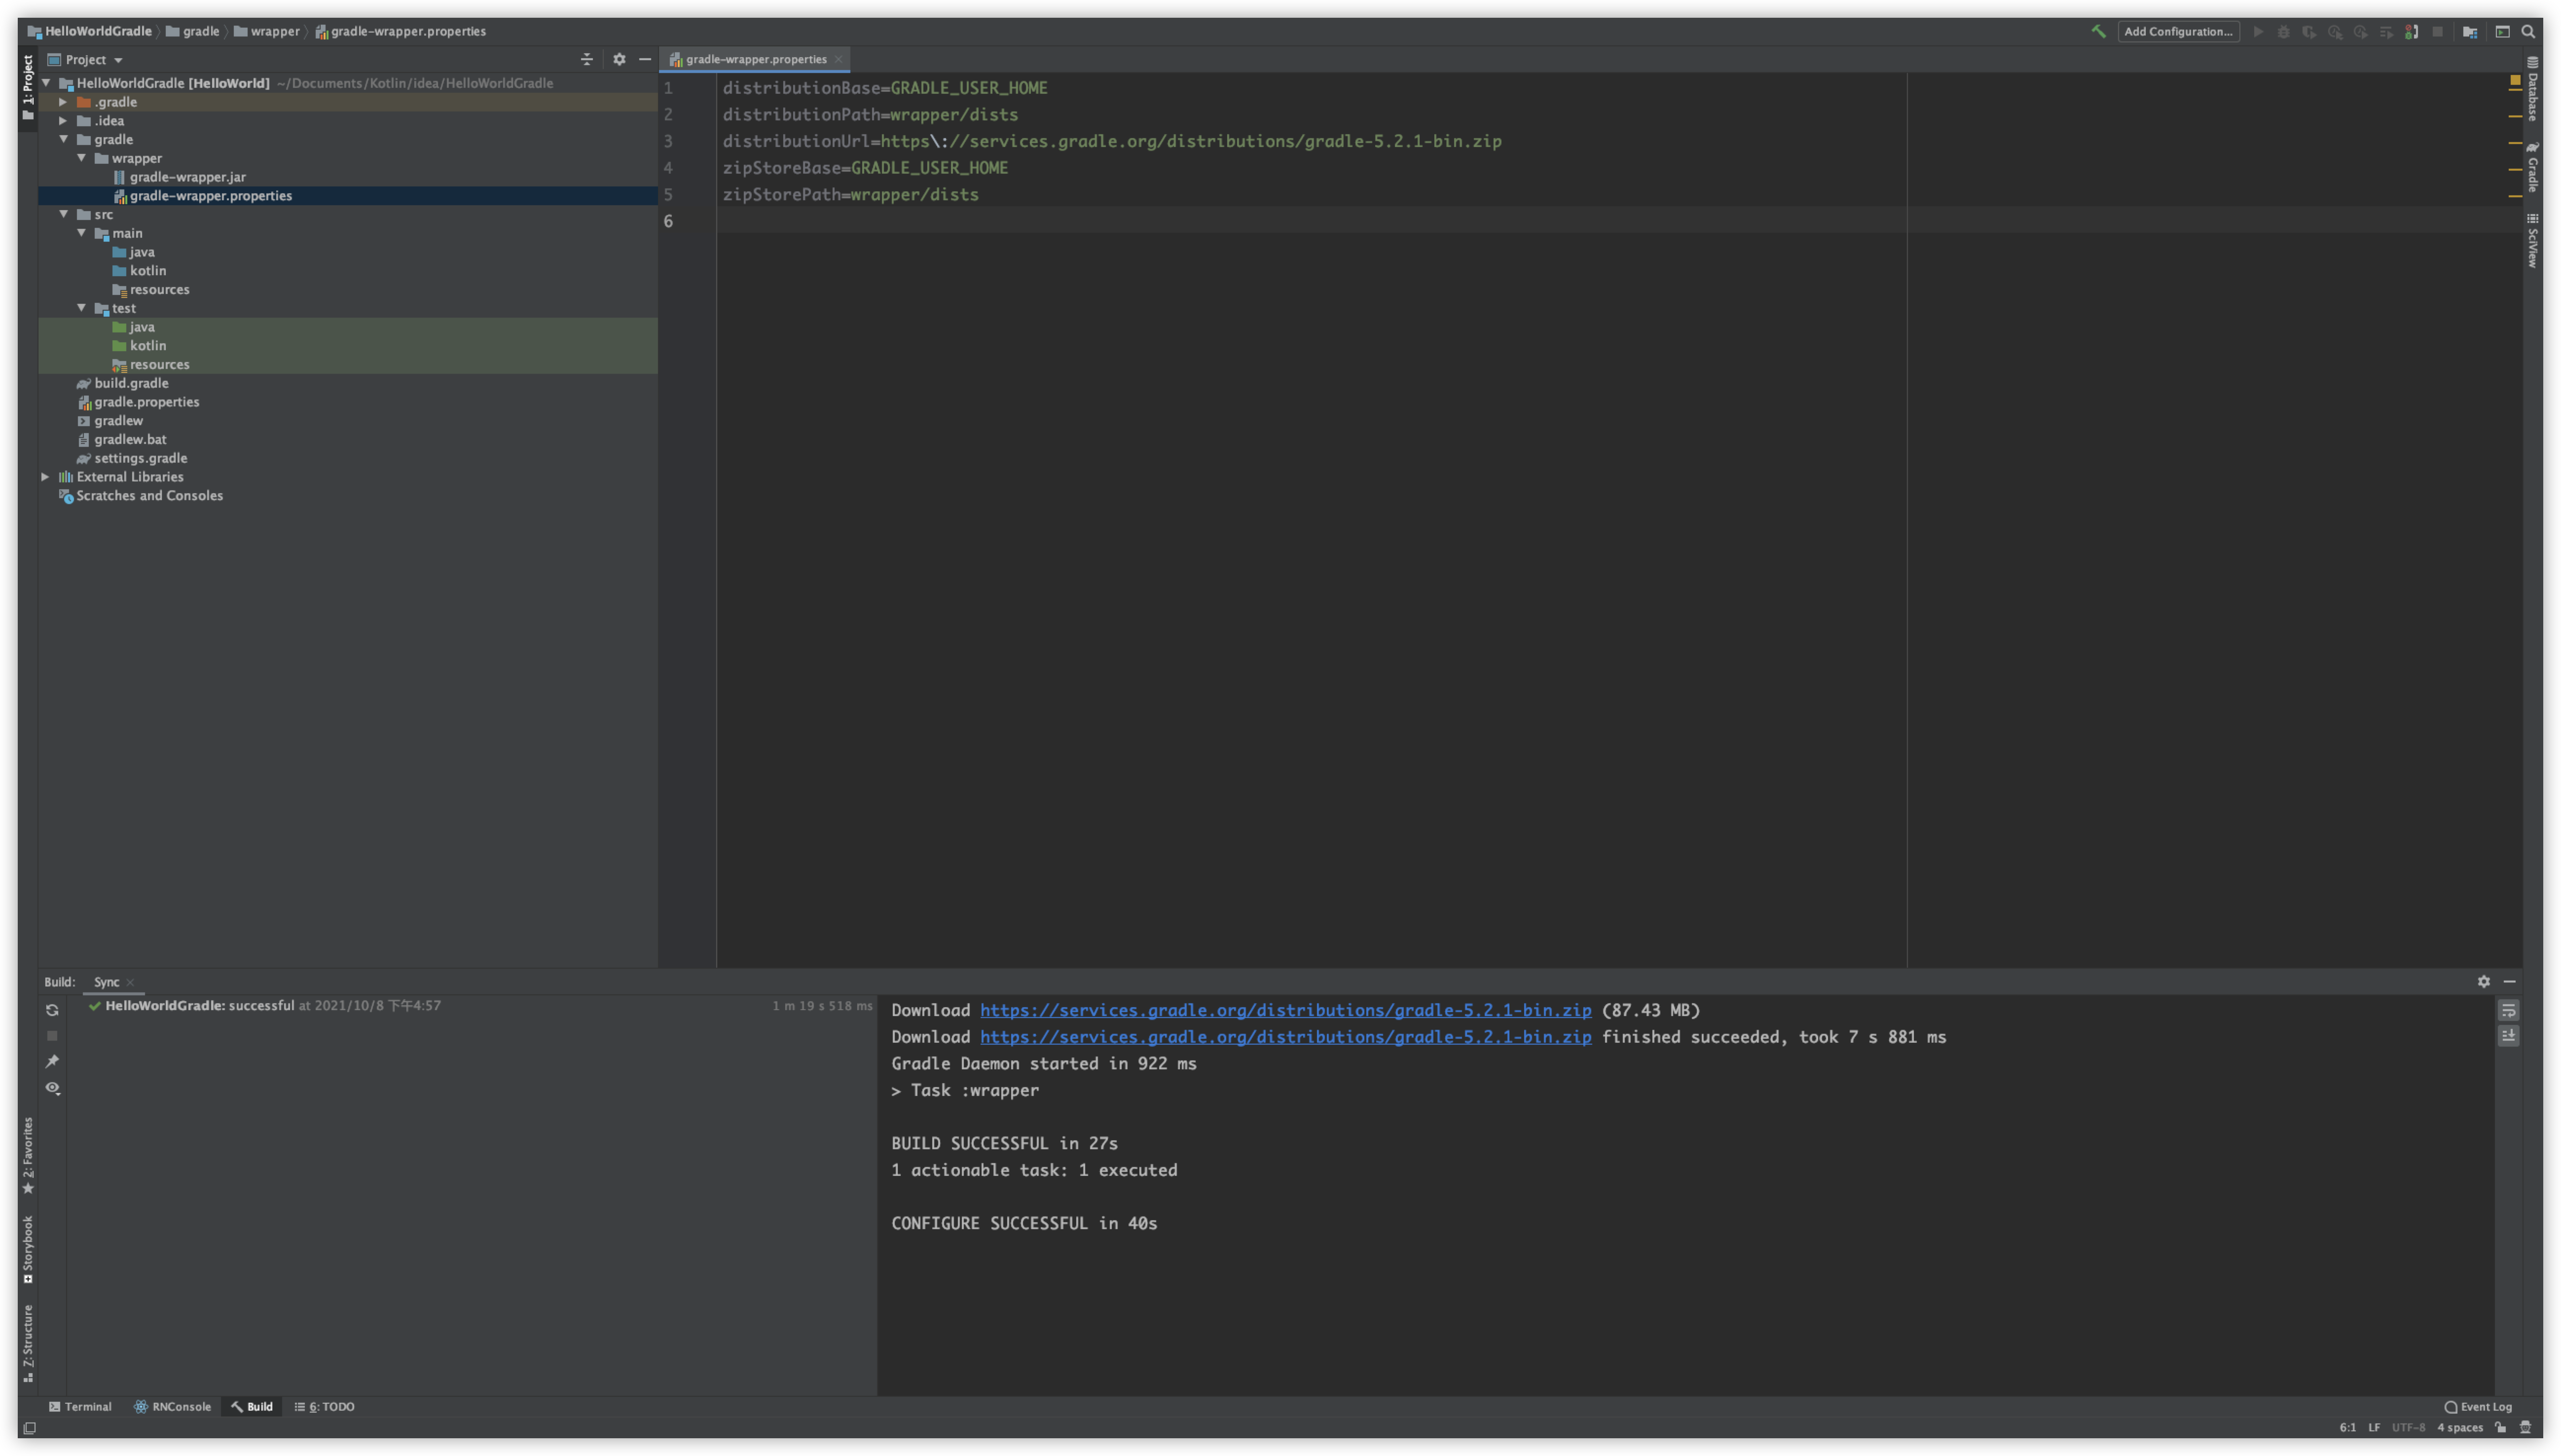Select gradle-wrapper.properties in project tree
This screenshot has width=2561, height=1456.
click(x=210, y=195)
